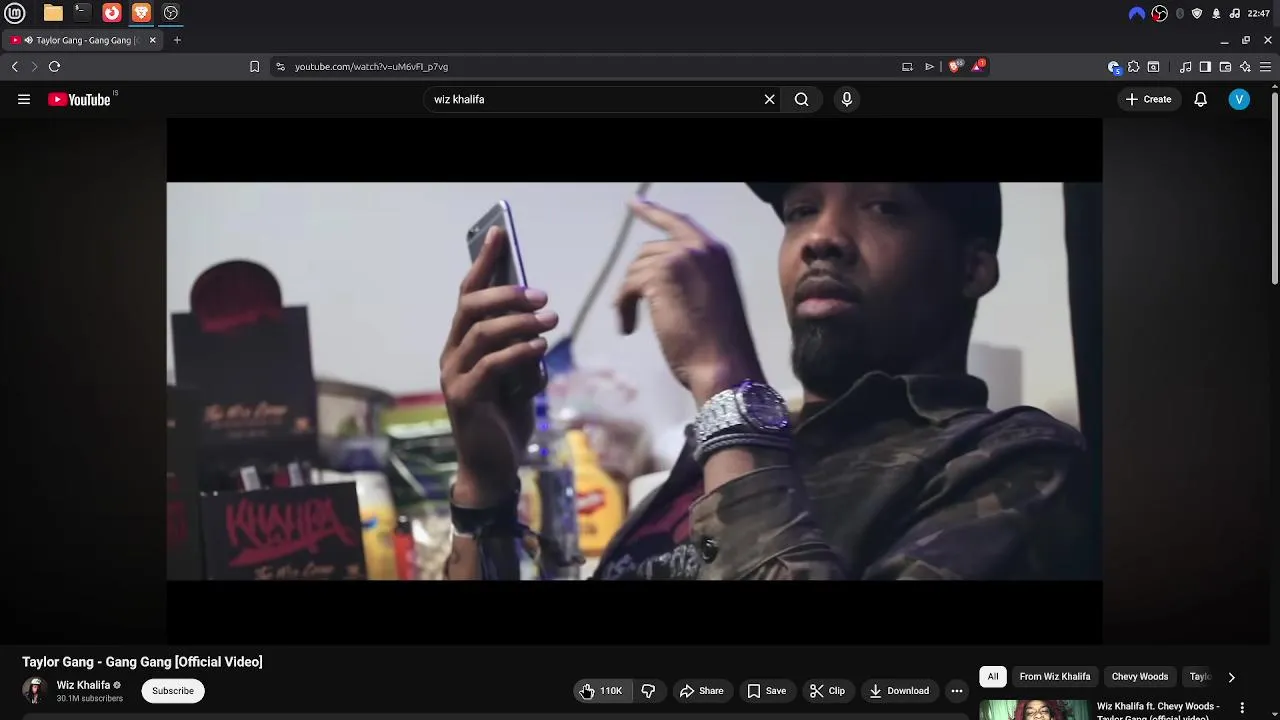The height and width of the screenshot is (720, 1280).
Task: Open recommended video thumbnail Wiz Khalifa ft. Chevy Woods
Action: (x=1034, y=710)
